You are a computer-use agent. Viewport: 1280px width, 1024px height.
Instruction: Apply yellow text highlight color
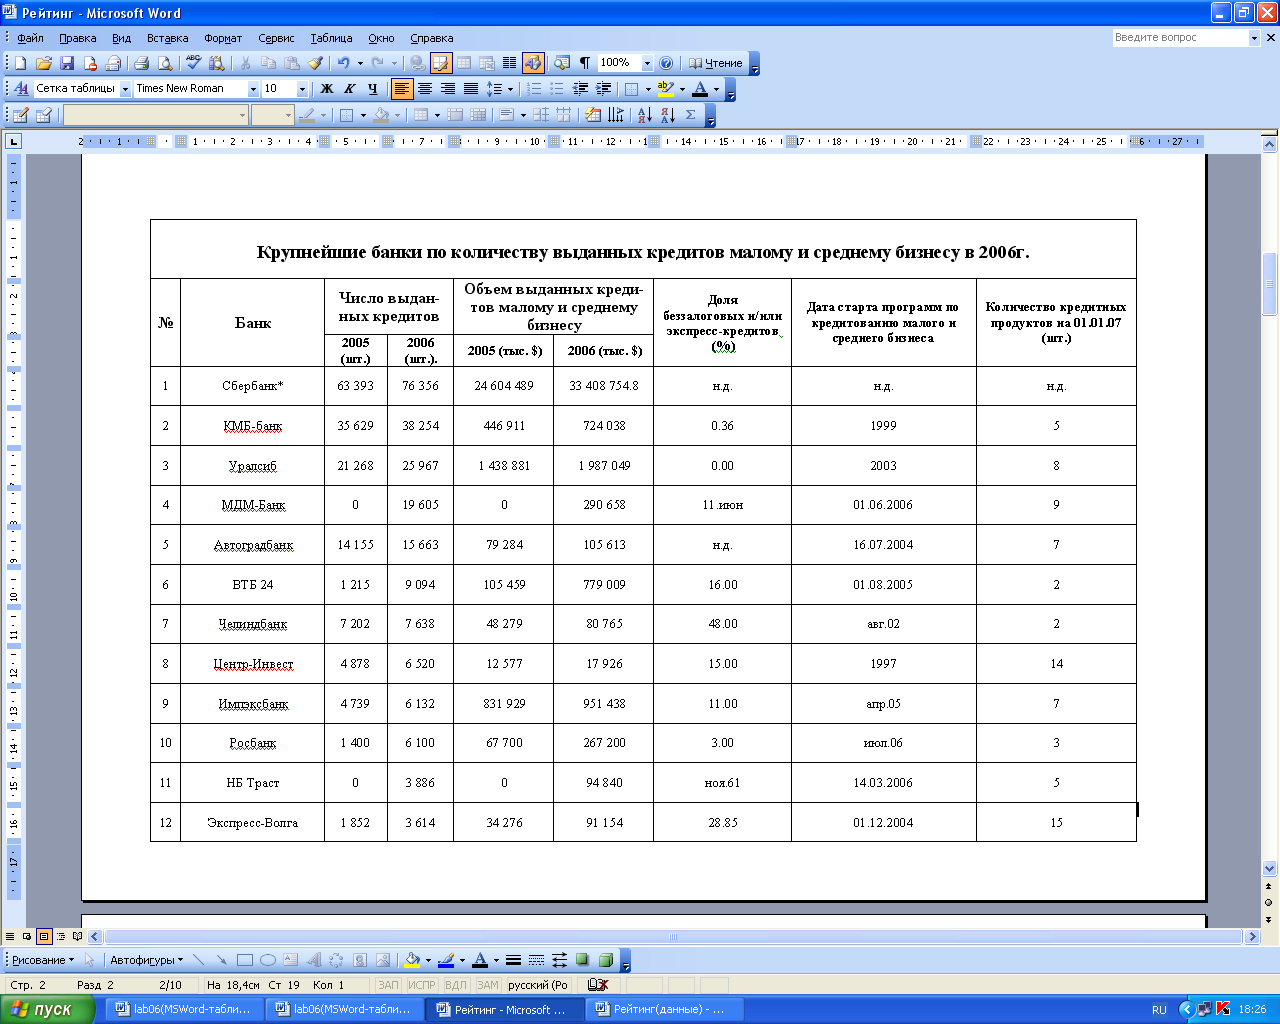click(x=666, y=89)
